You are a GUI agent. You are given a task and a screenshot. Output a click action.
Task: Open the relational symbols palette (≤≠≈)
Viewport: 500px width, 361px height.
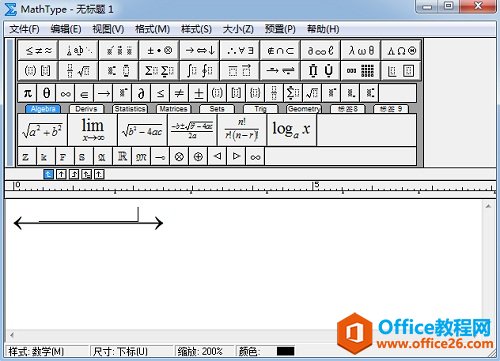38,50
